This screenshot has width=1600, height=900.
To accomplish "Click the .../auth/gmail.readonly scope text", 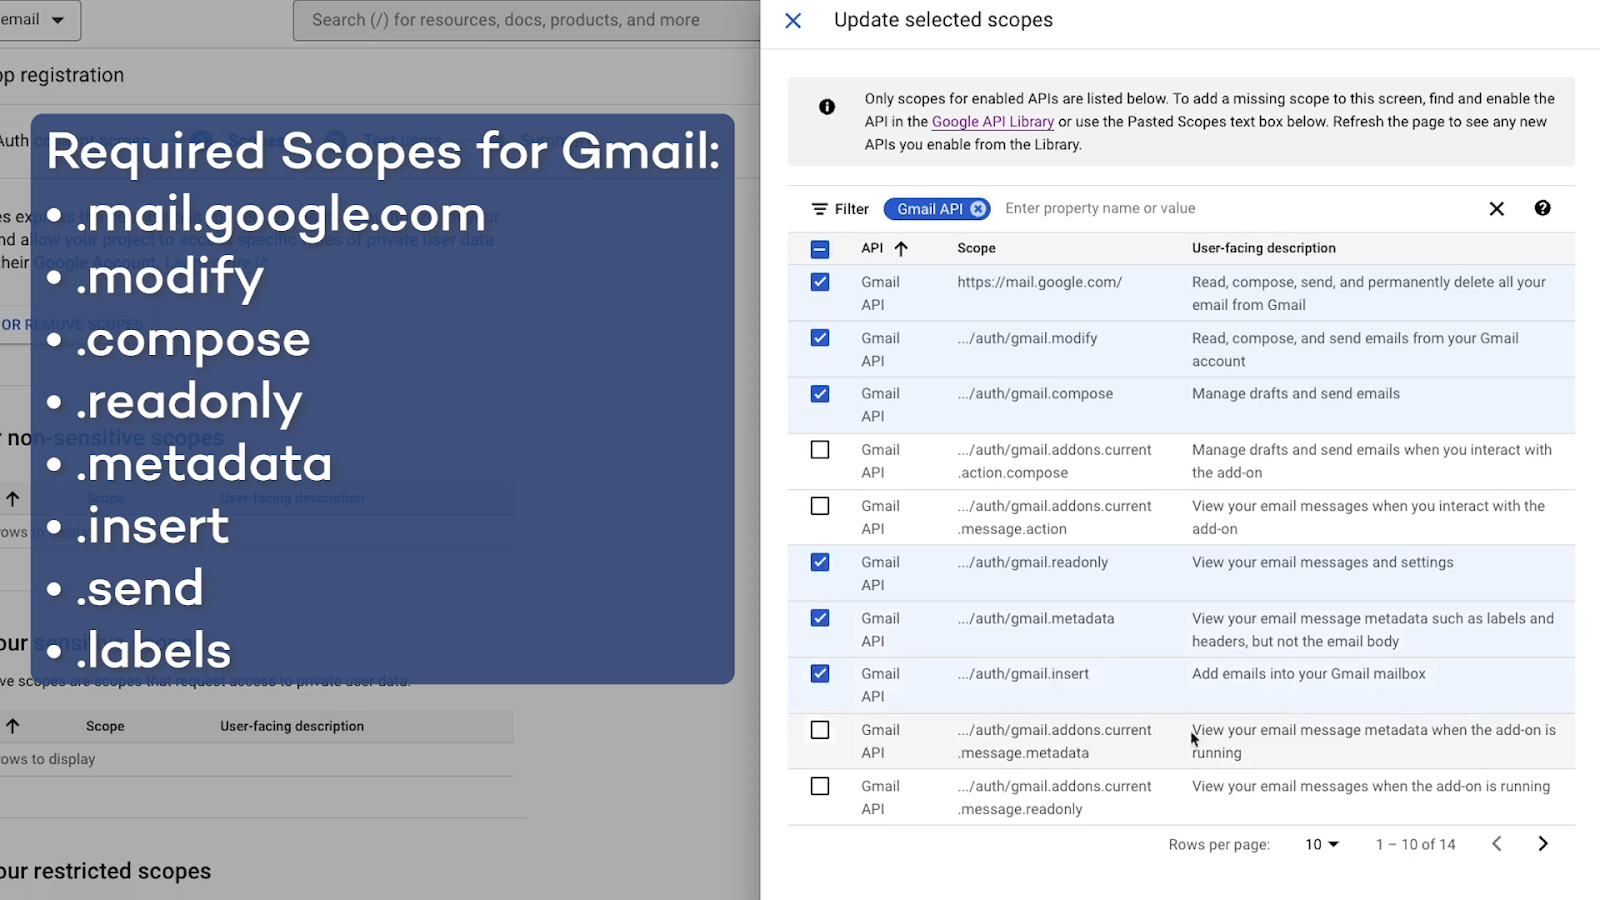I will [1033, 562].
